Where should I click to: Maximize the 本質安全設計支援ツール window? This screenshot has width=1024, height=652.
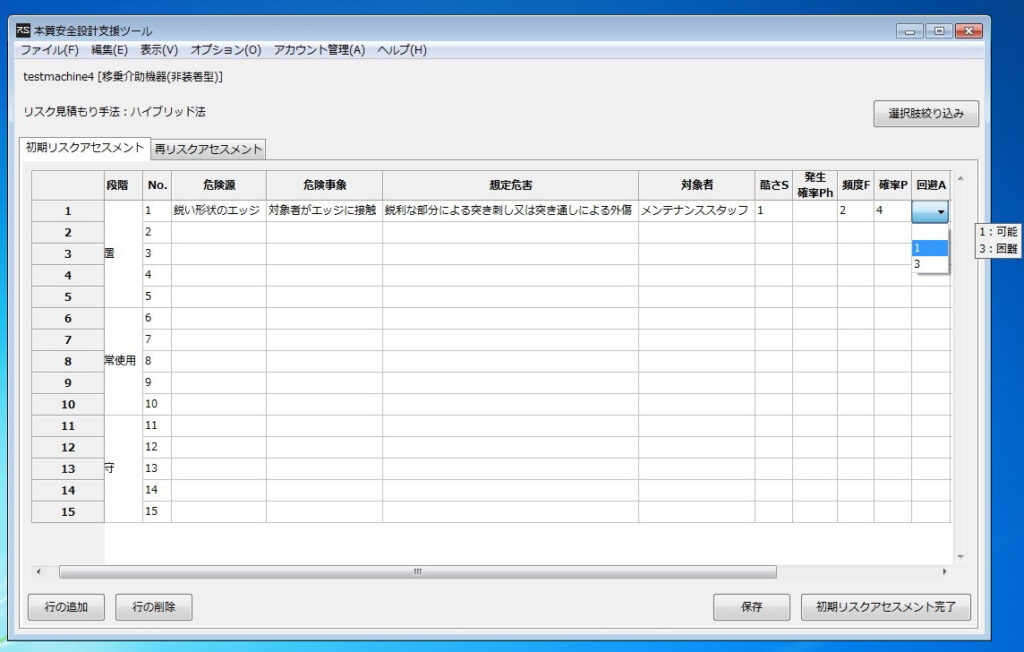(x=939, y=31)
